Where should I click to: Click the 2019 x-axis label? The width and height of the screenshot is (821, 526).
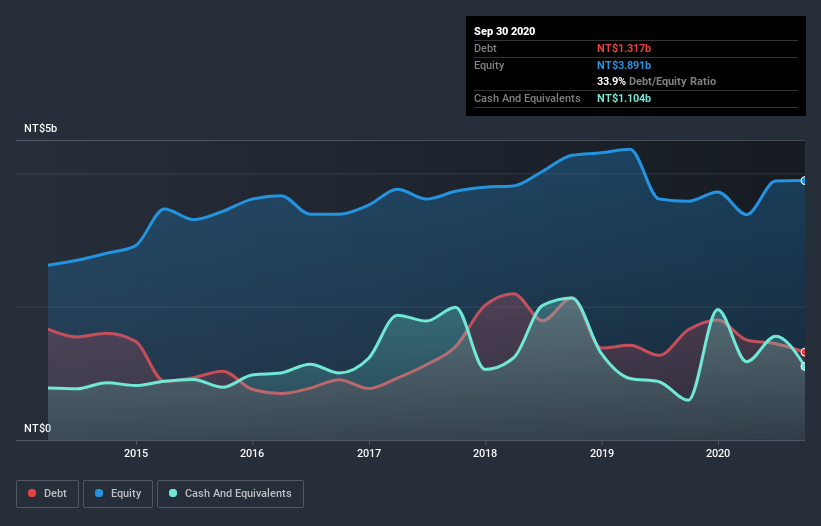click(x=602, y=453)
